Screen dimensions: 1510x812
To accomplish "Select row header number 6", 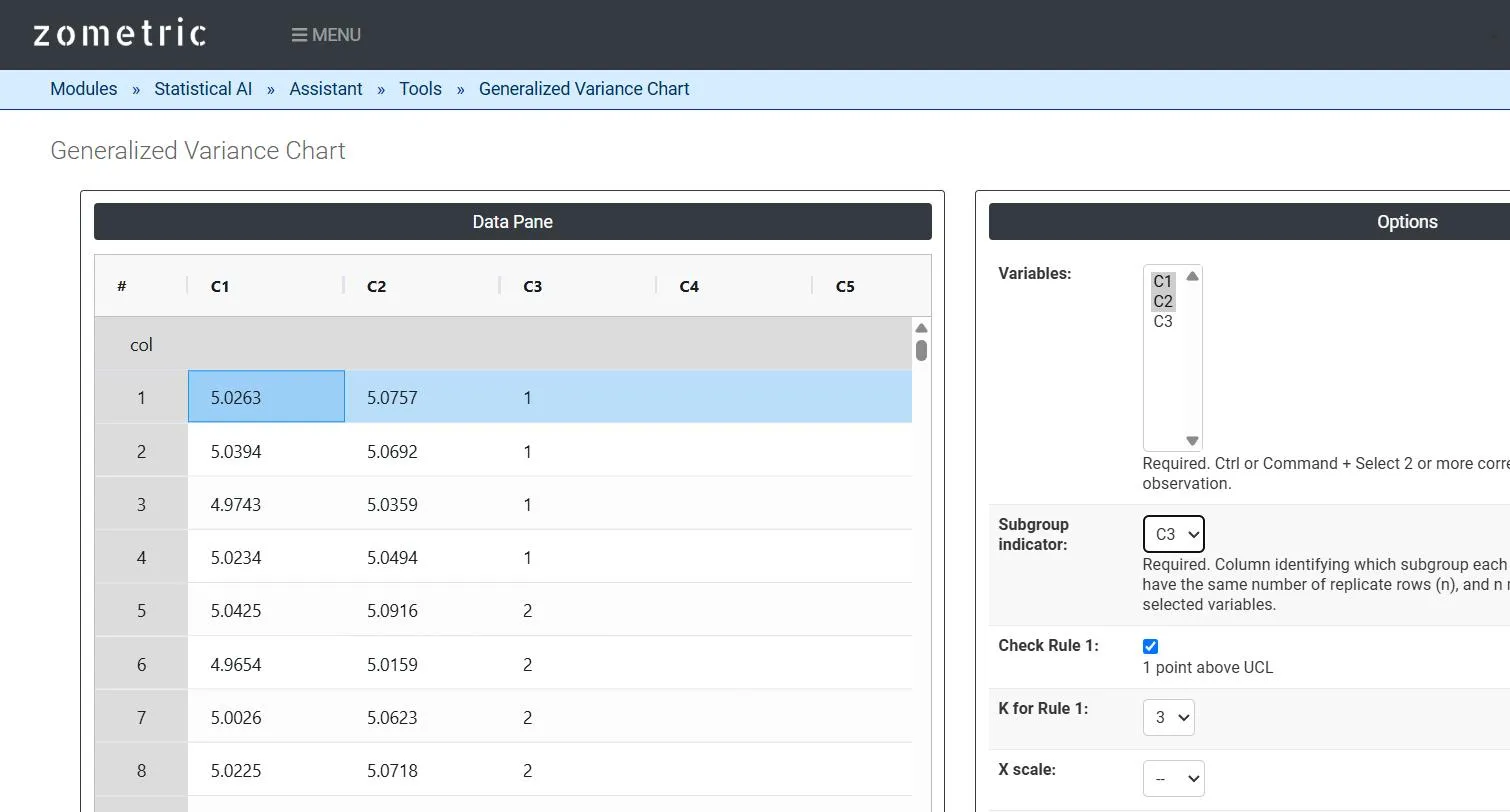I will tap(141, 664).
